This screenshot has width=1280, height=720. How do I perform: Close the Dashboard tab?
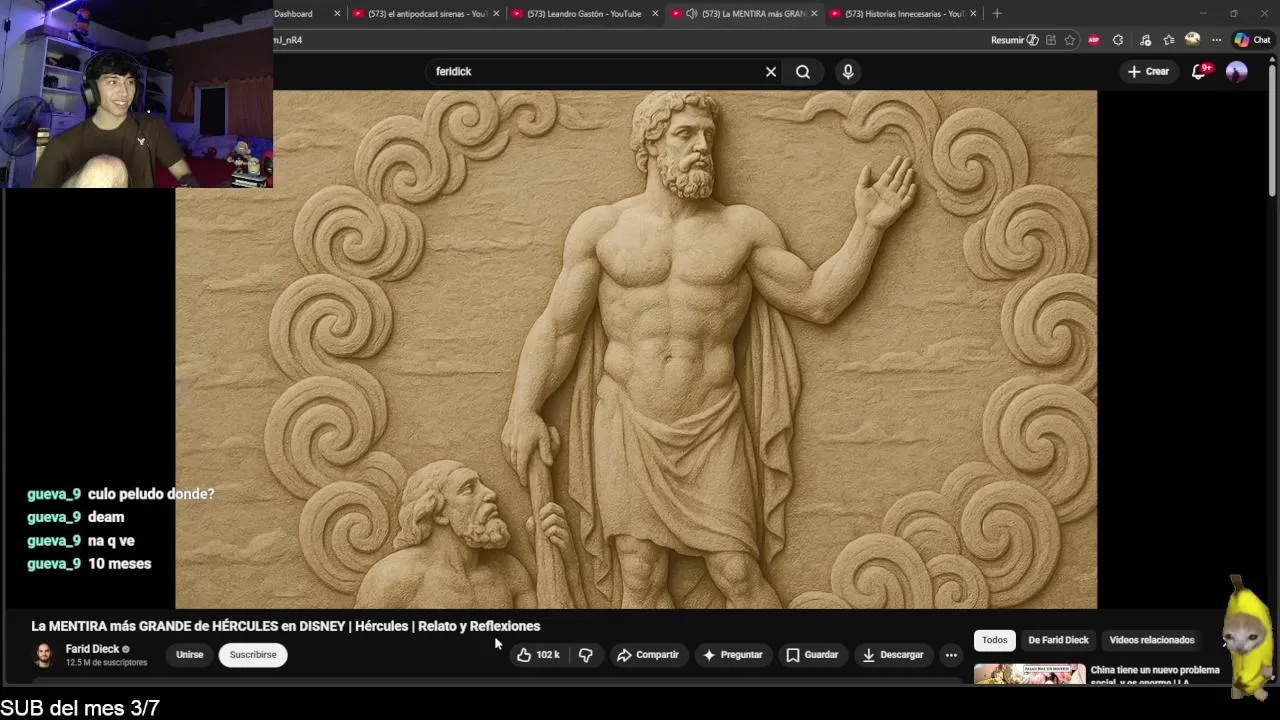337,14
